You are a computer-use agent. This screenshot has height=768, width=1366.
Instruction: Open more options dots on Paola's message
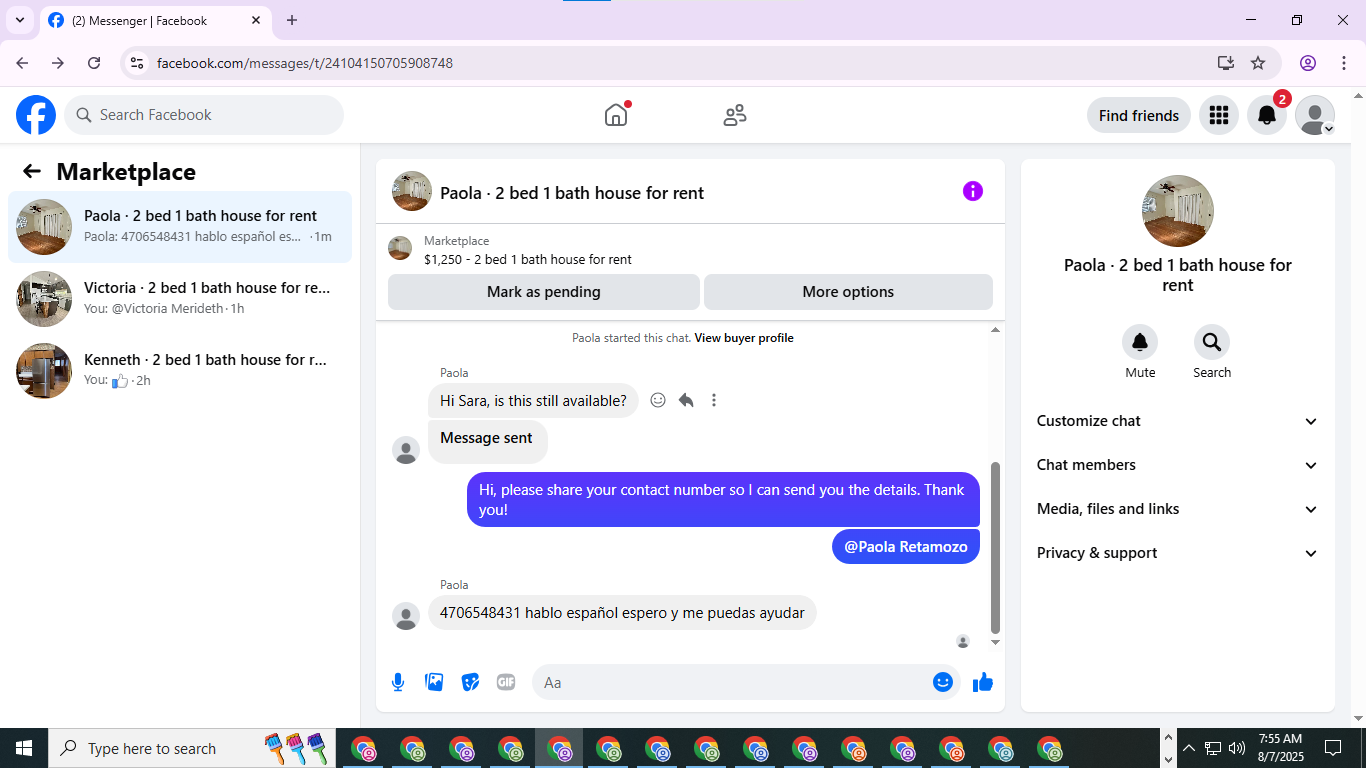(714, 400)
